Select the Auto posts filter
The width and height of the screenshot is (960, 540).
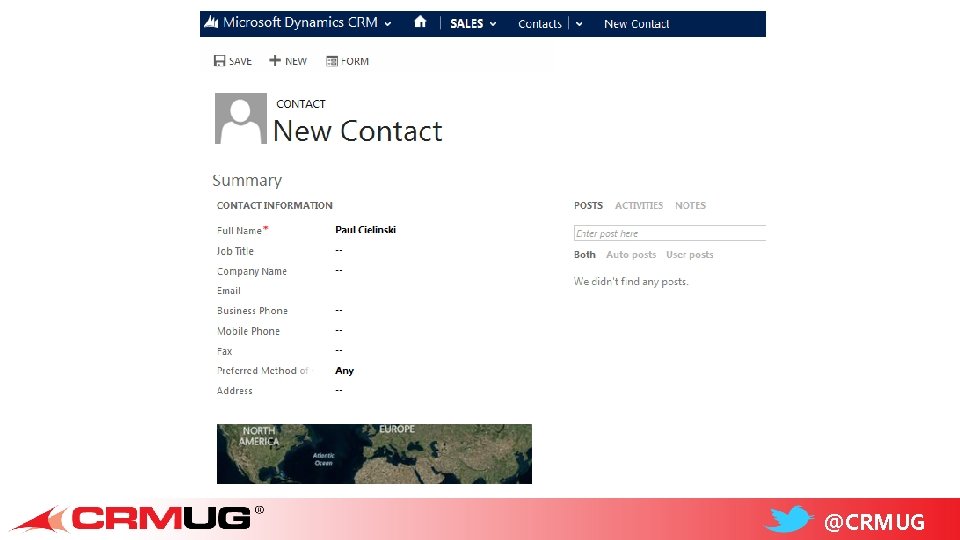(x=631, y=254)
